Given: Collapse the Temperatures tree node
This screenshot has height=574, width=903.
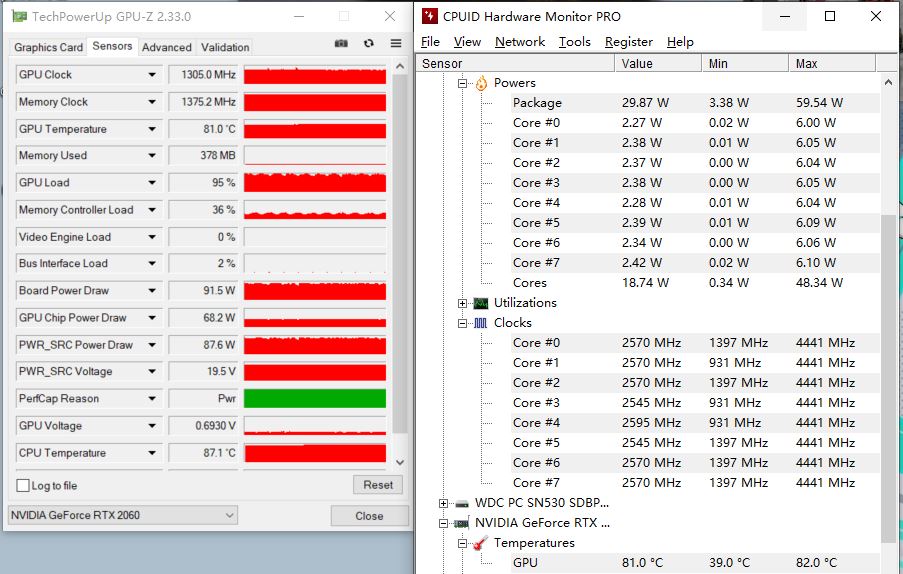Looking at the screenshot, I should [x=462, y=543].
